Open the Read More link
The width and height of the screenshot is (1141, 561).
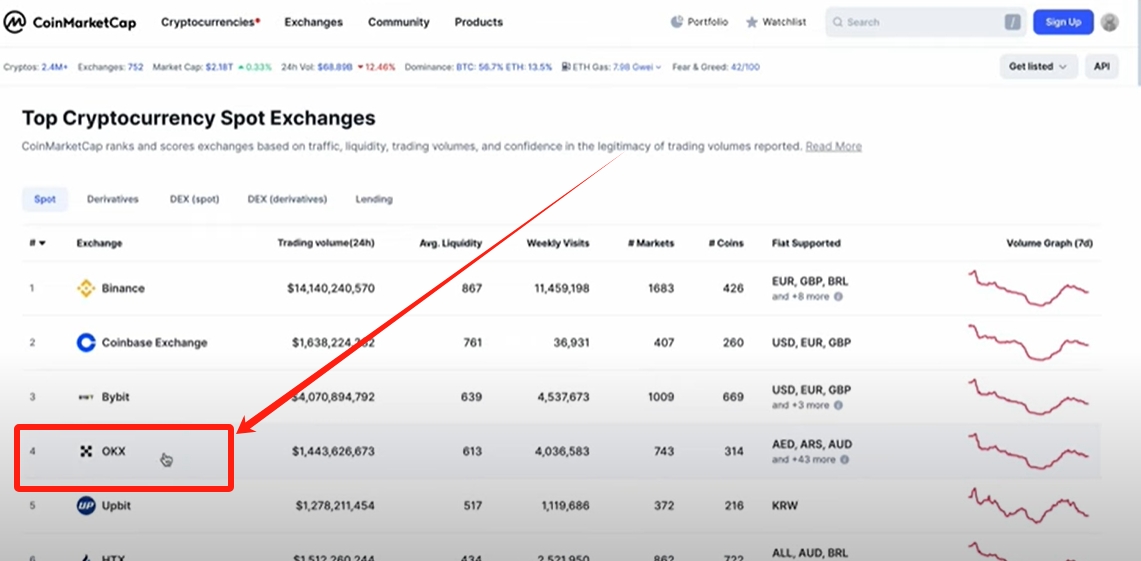pyautogui.click(x=833, y=146)
